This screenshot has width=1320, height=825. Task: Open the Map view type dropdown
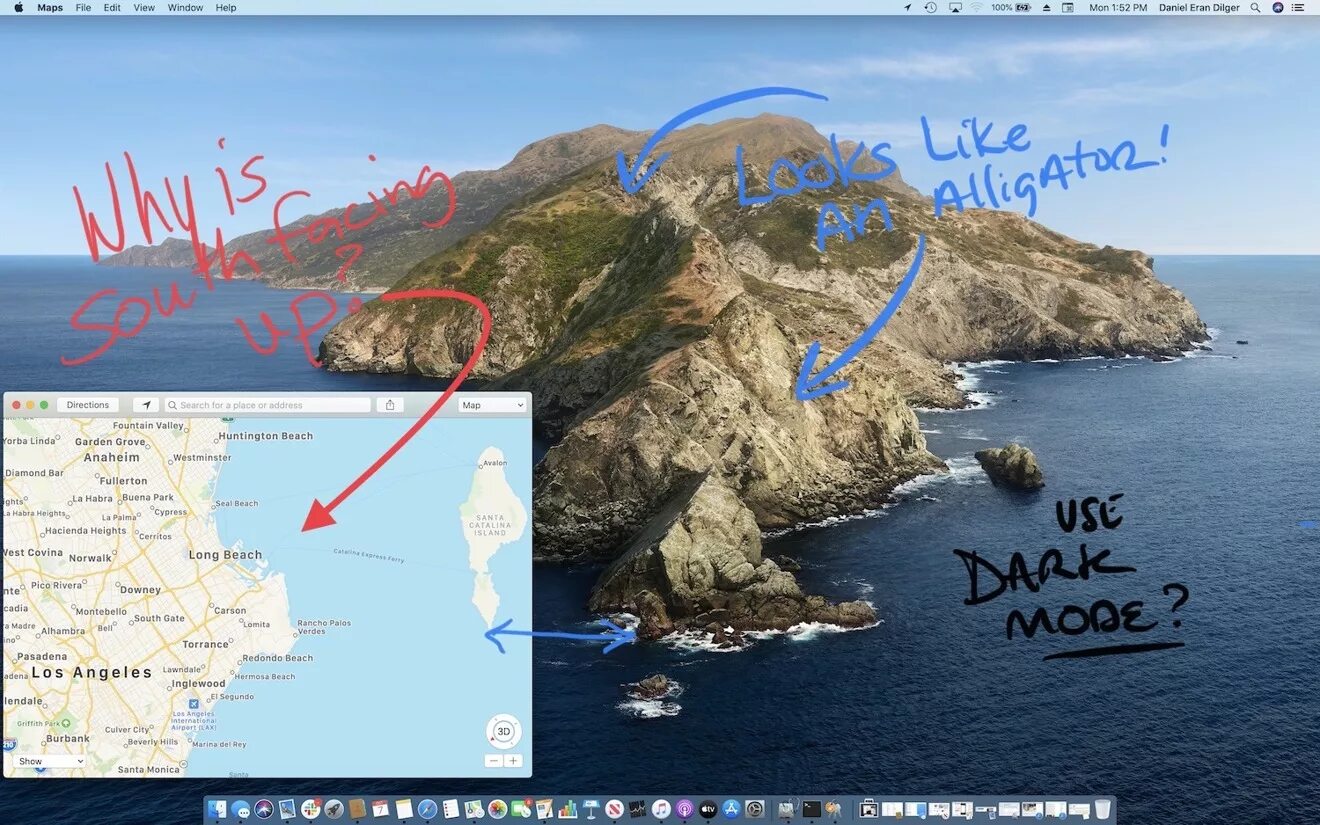click(492, 405)
